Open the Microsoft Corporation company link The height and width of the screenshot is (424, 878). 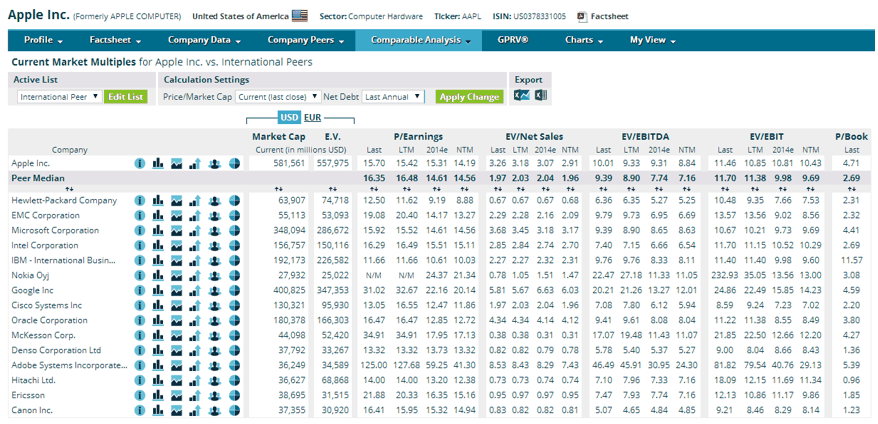tap(55, 231)
